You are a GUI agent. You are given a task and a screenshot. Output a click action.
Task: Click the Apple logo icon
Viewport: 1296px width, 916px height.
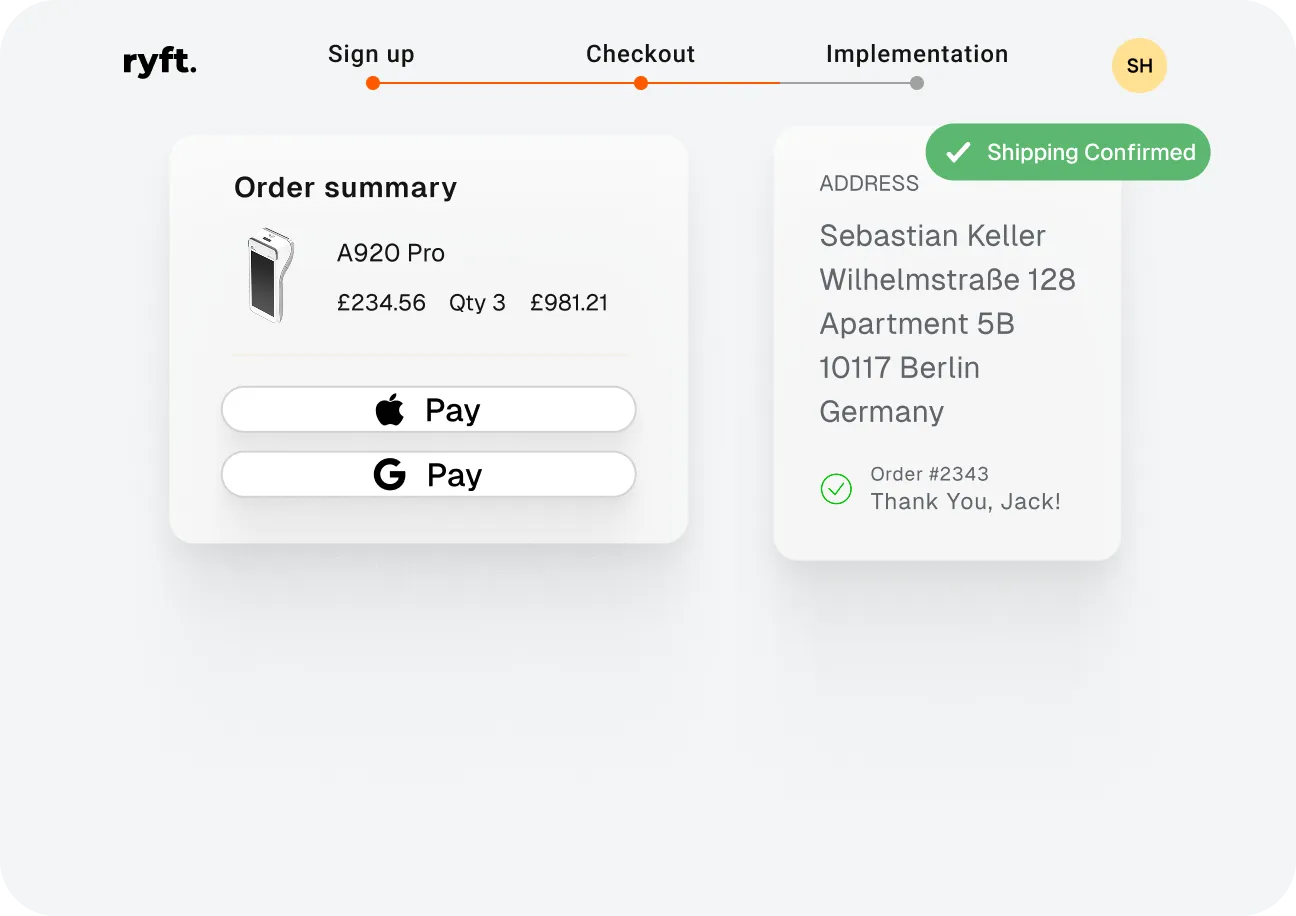coord(390,410)
